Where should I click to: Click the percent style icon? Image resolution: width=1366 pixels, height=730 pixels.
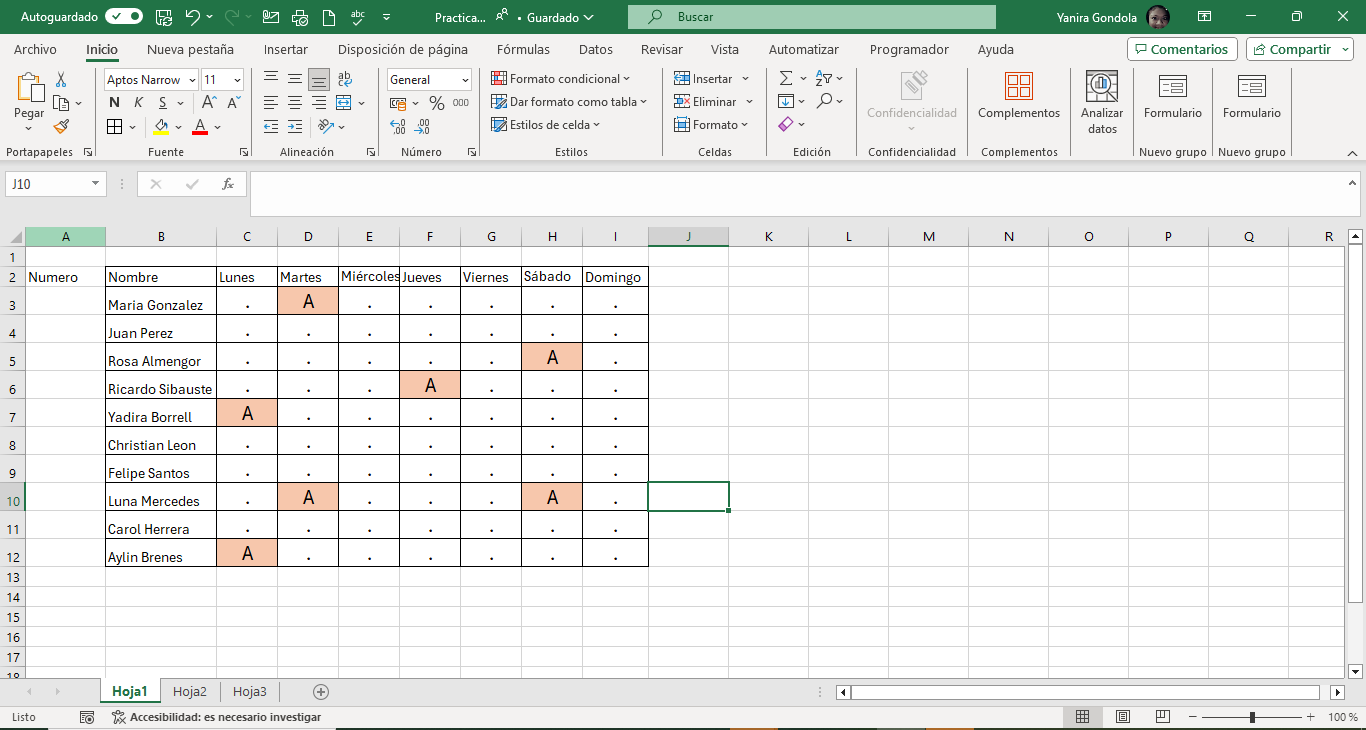[436, 103]
